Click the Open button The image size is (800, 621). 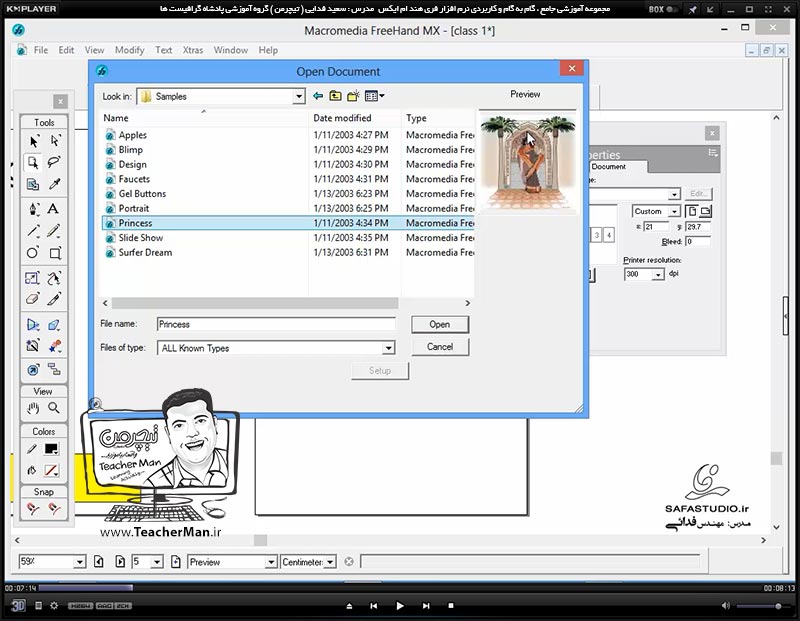(x=440, y=325)
